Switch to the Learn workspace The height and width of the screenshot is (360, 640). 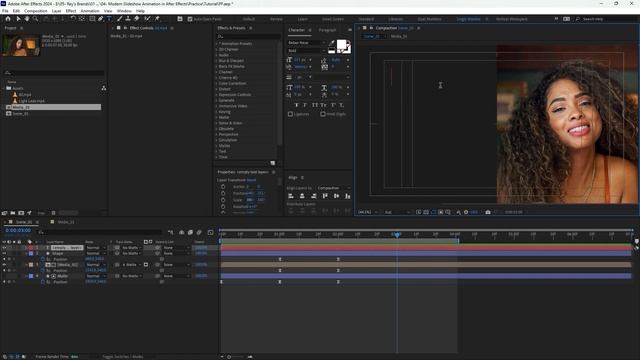302,19
